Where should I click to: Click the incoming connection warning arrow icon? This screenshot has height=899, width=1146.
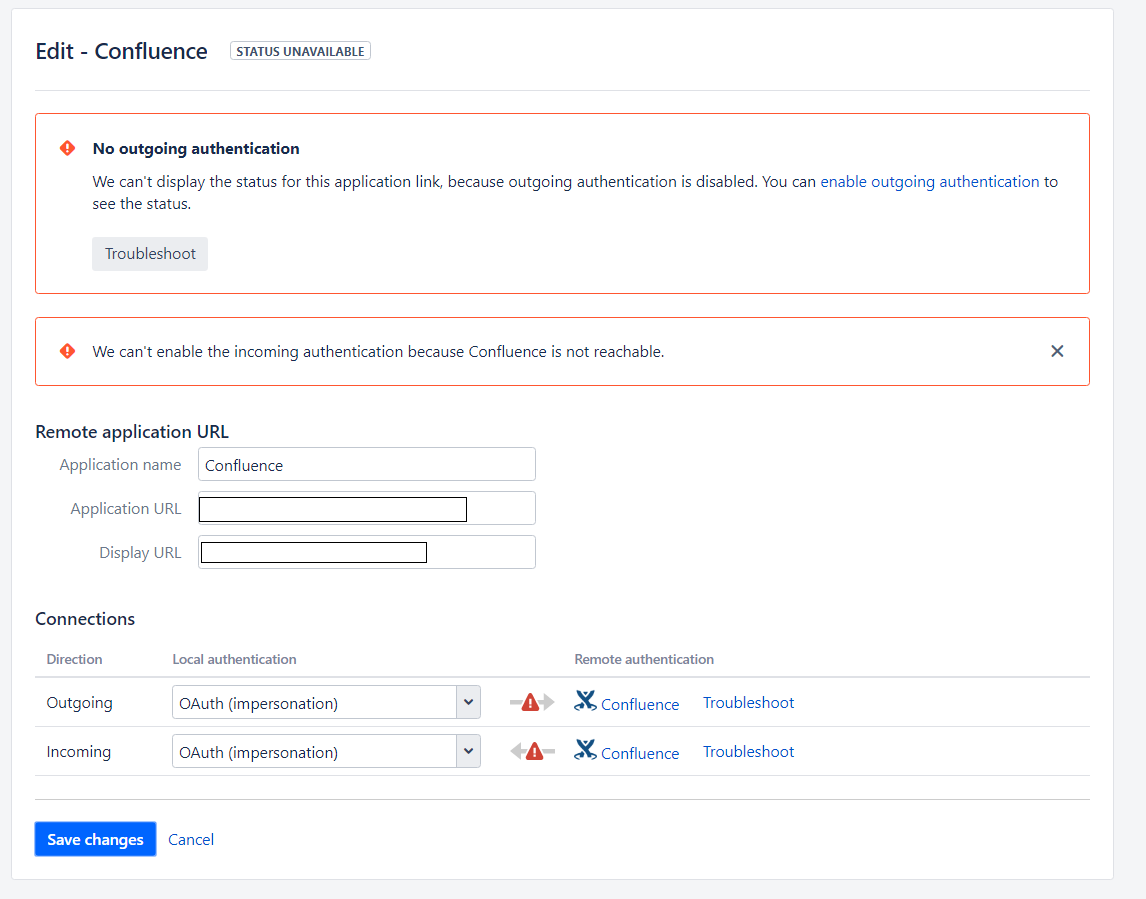coord(532,751)
